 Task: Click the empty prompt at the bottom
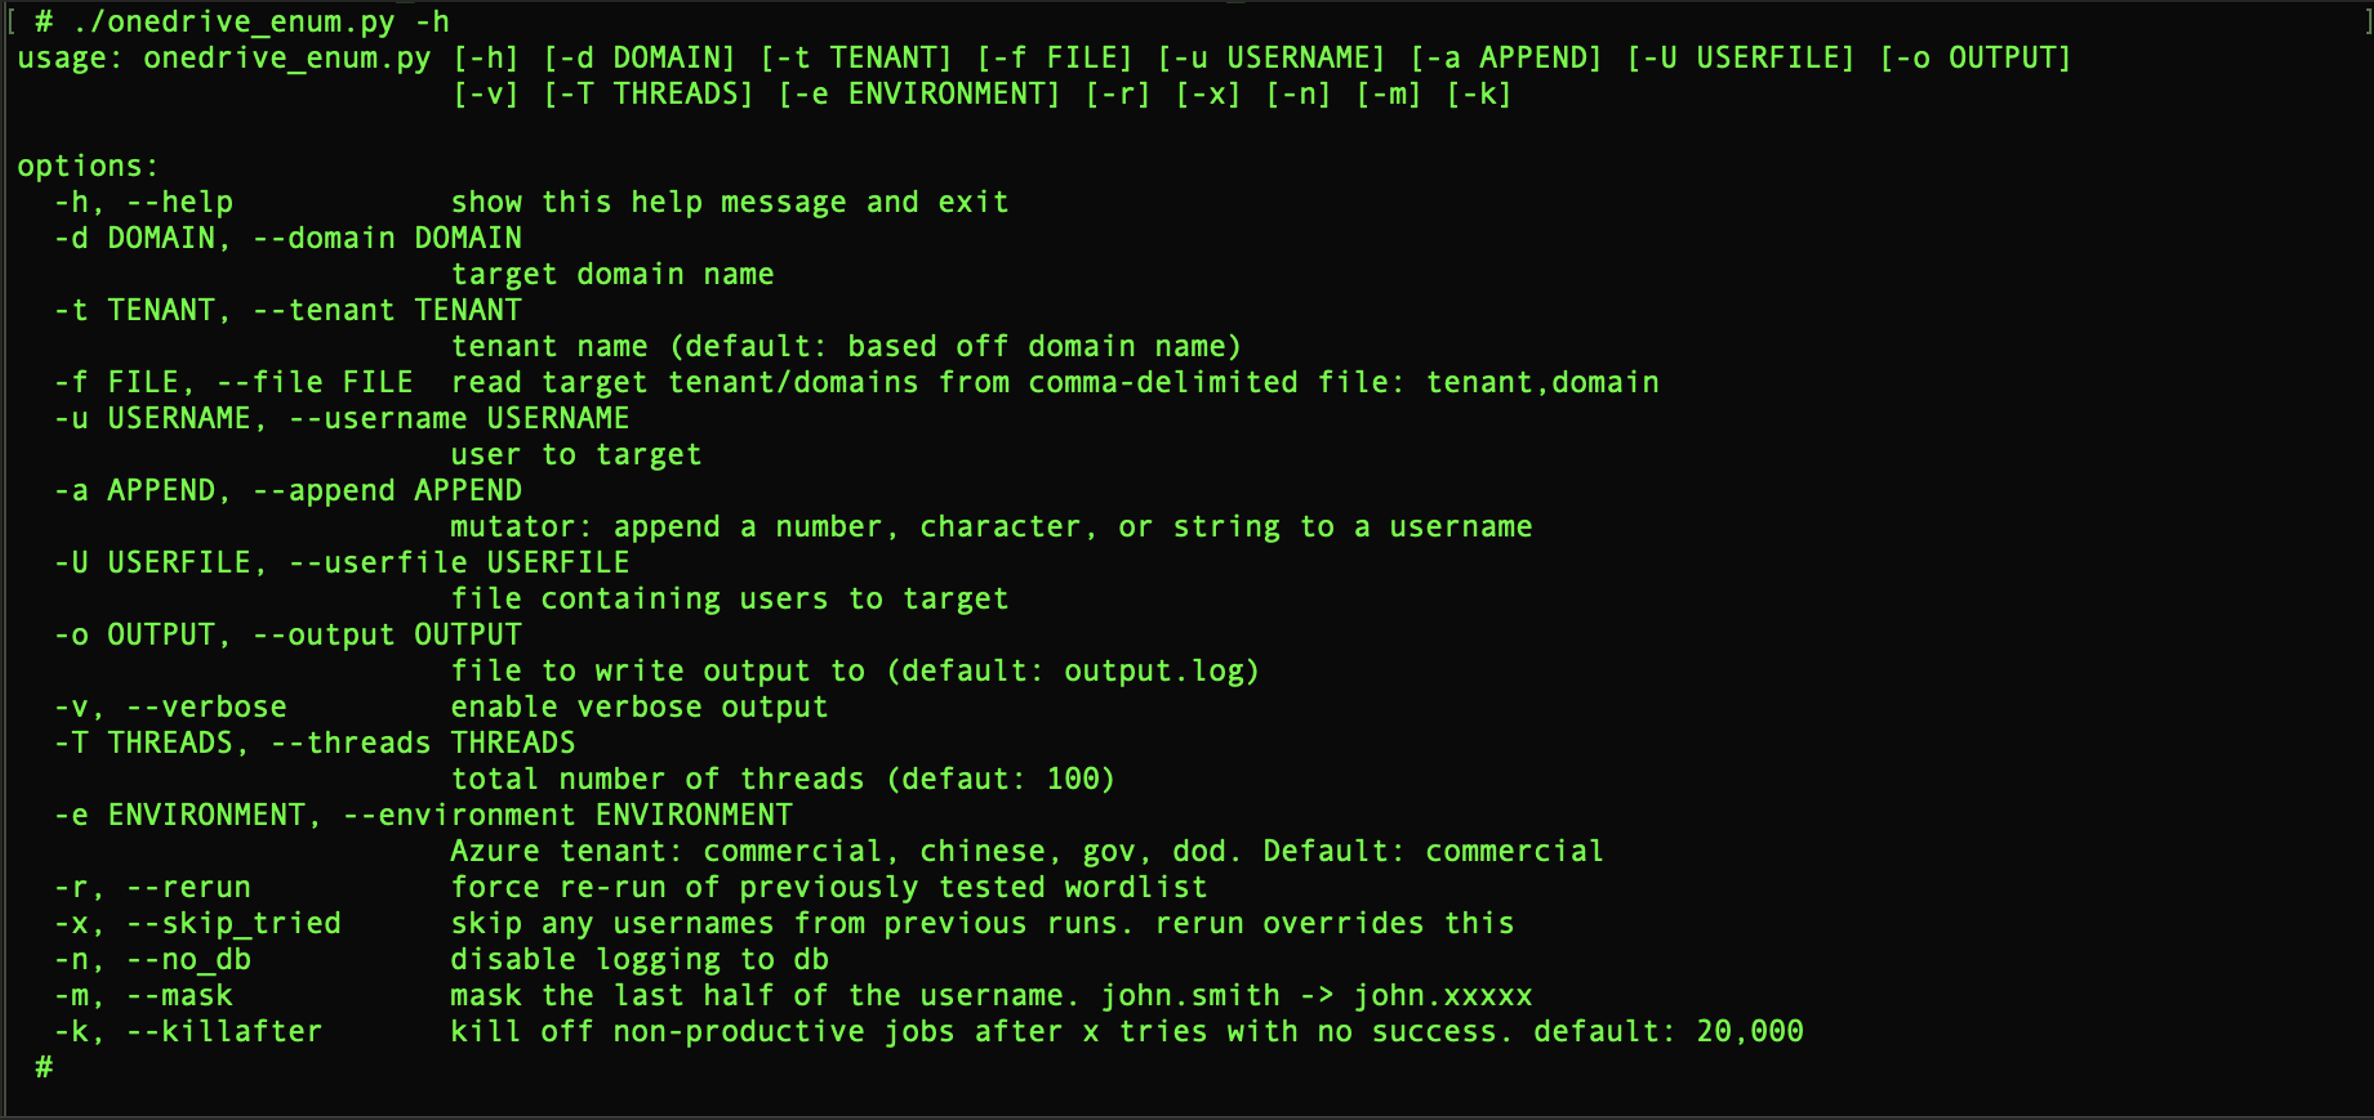(44, 1068)
